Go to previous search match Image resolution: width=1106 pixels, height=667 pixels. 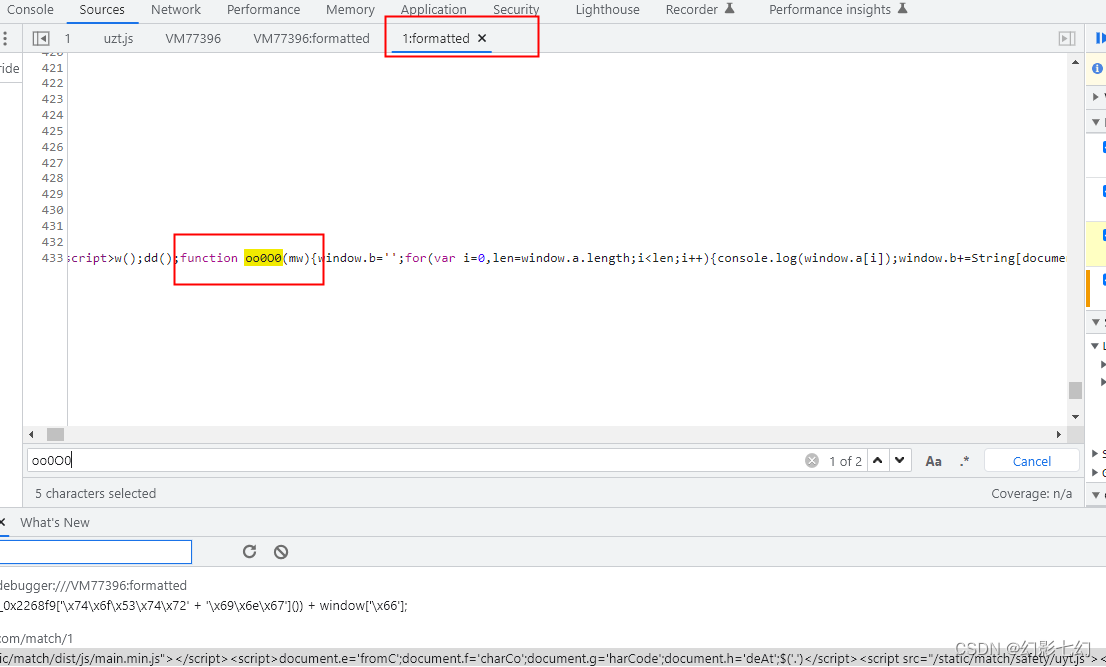point(877,460)
